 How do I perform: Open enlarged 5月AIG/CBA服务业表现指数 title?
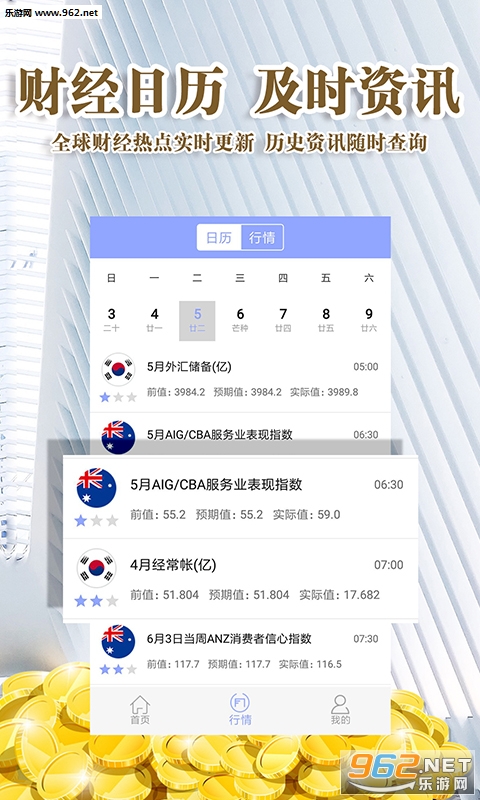click(216, 485)
